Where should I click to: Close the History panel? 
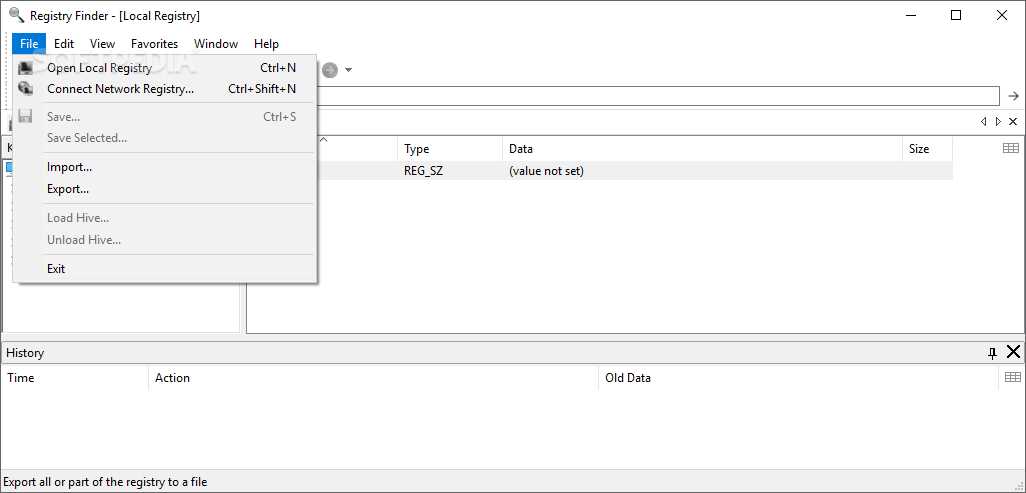(1013, 352)
